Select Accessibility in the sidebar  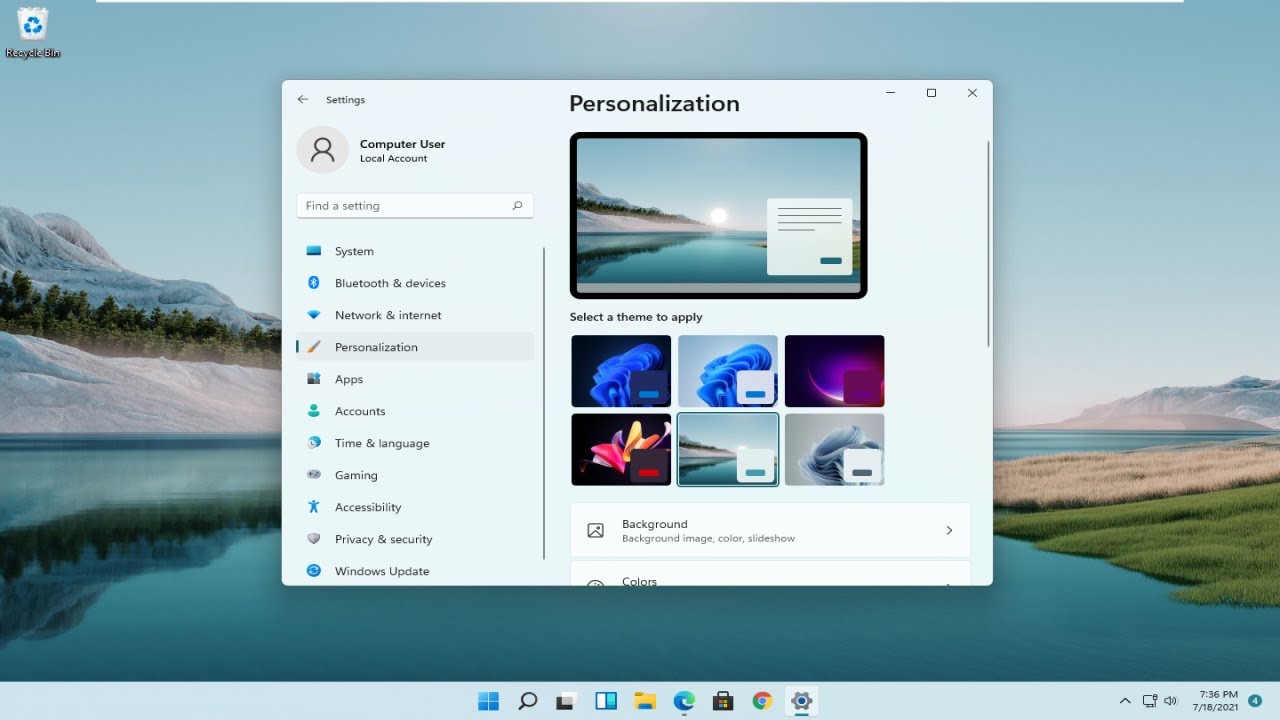point(415,507)
